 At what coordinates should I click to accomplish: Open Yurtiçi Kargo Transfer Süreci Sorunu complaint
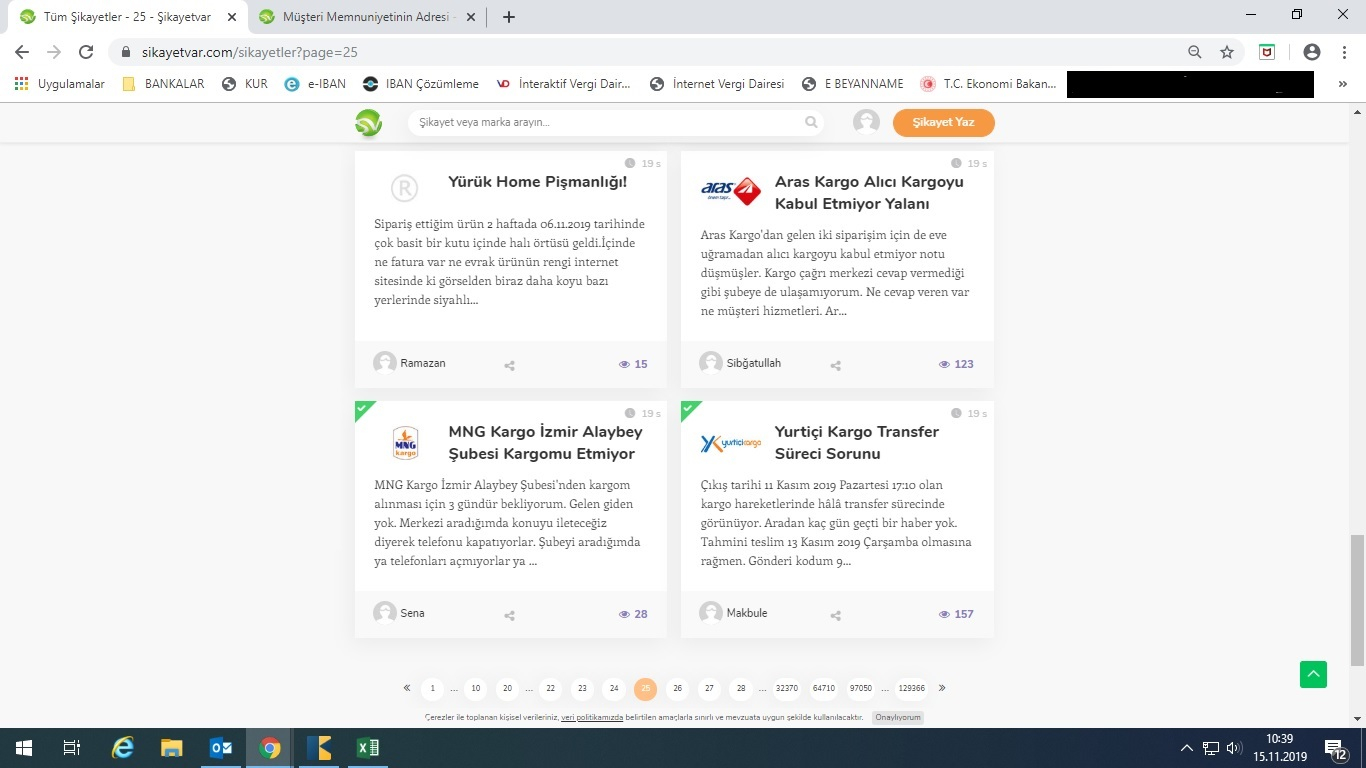pos(857,443)
